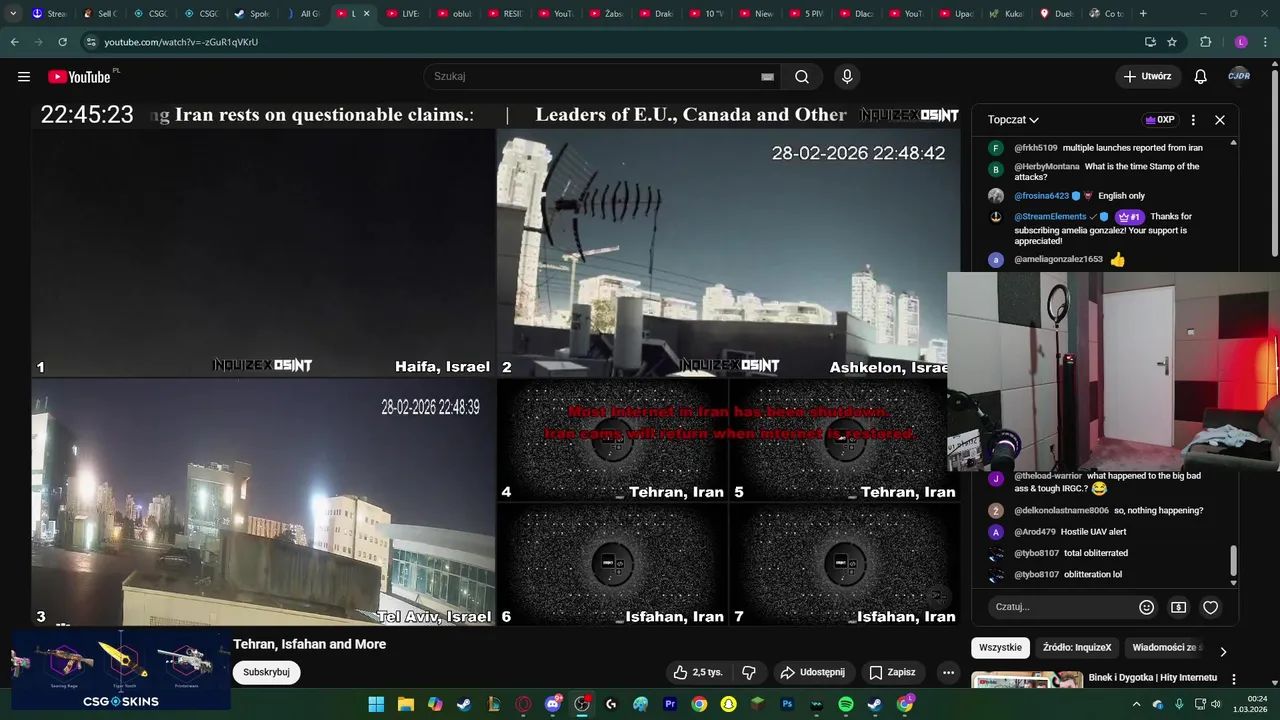
Task: Go back in browser history
Action: tap(14, 42)
